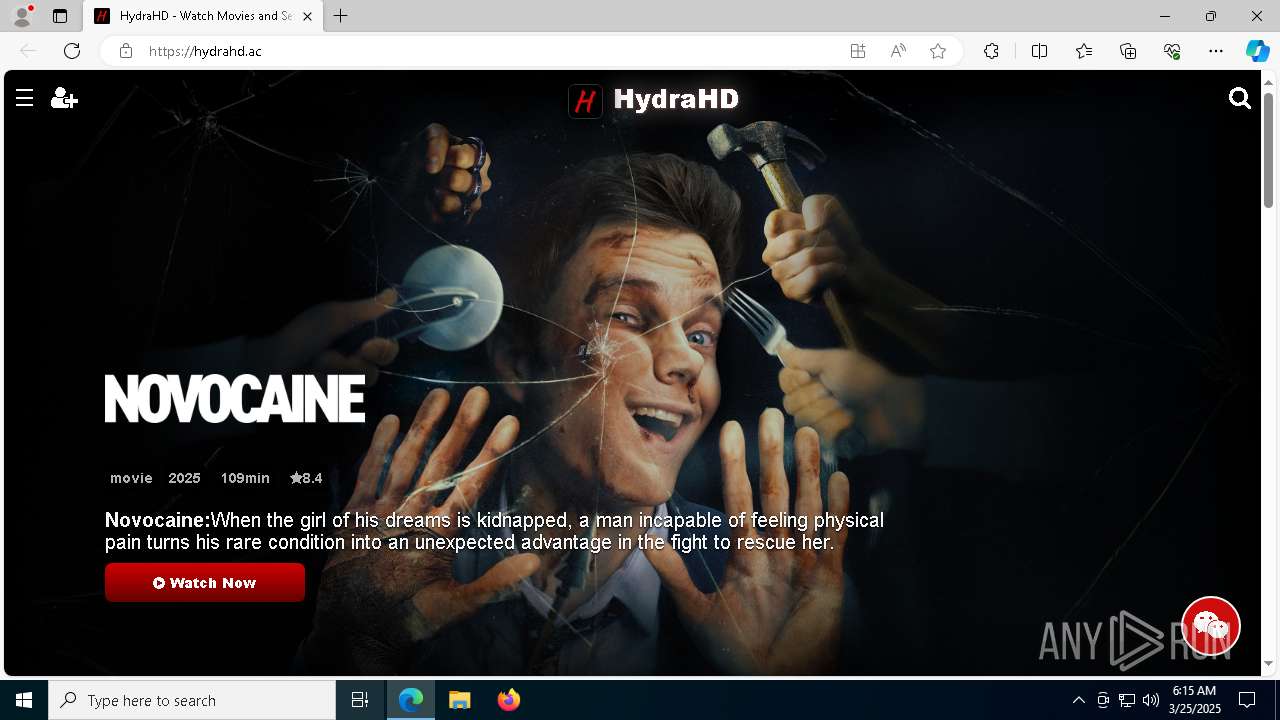Open the tab actions menu icon
This screenshot has width=1280, height=720.
(60, 16)
